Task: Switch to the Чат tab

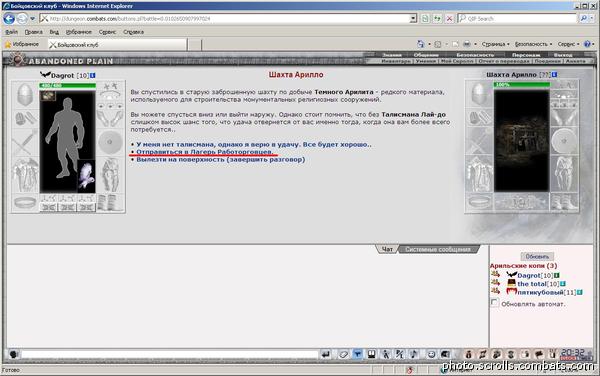Action: [x=387, y=249]
